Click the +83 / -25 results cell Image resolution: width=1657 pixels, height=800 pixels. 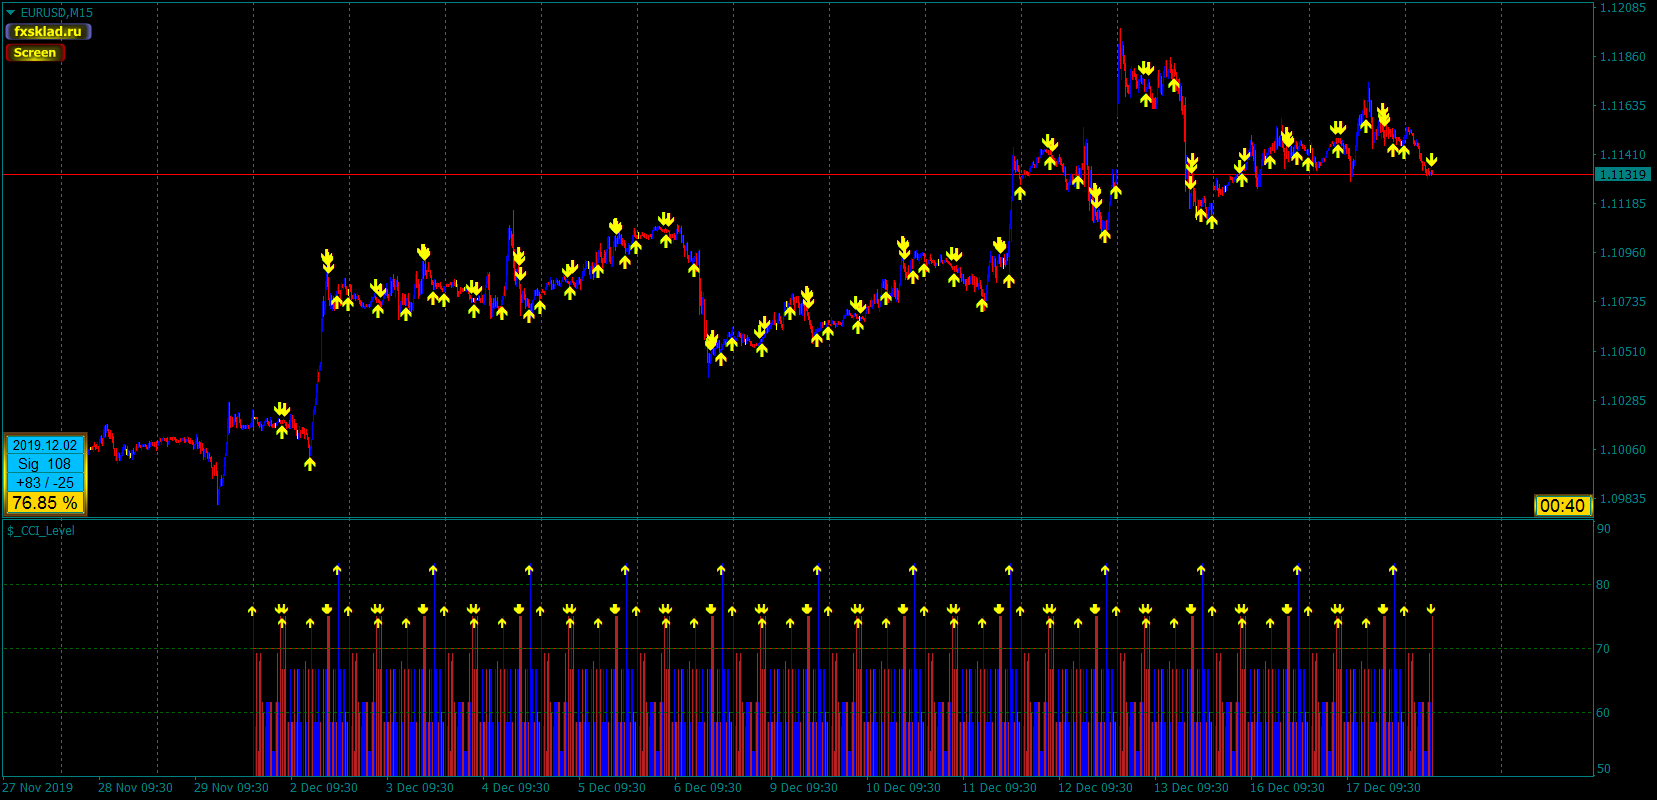coord(45,483)
